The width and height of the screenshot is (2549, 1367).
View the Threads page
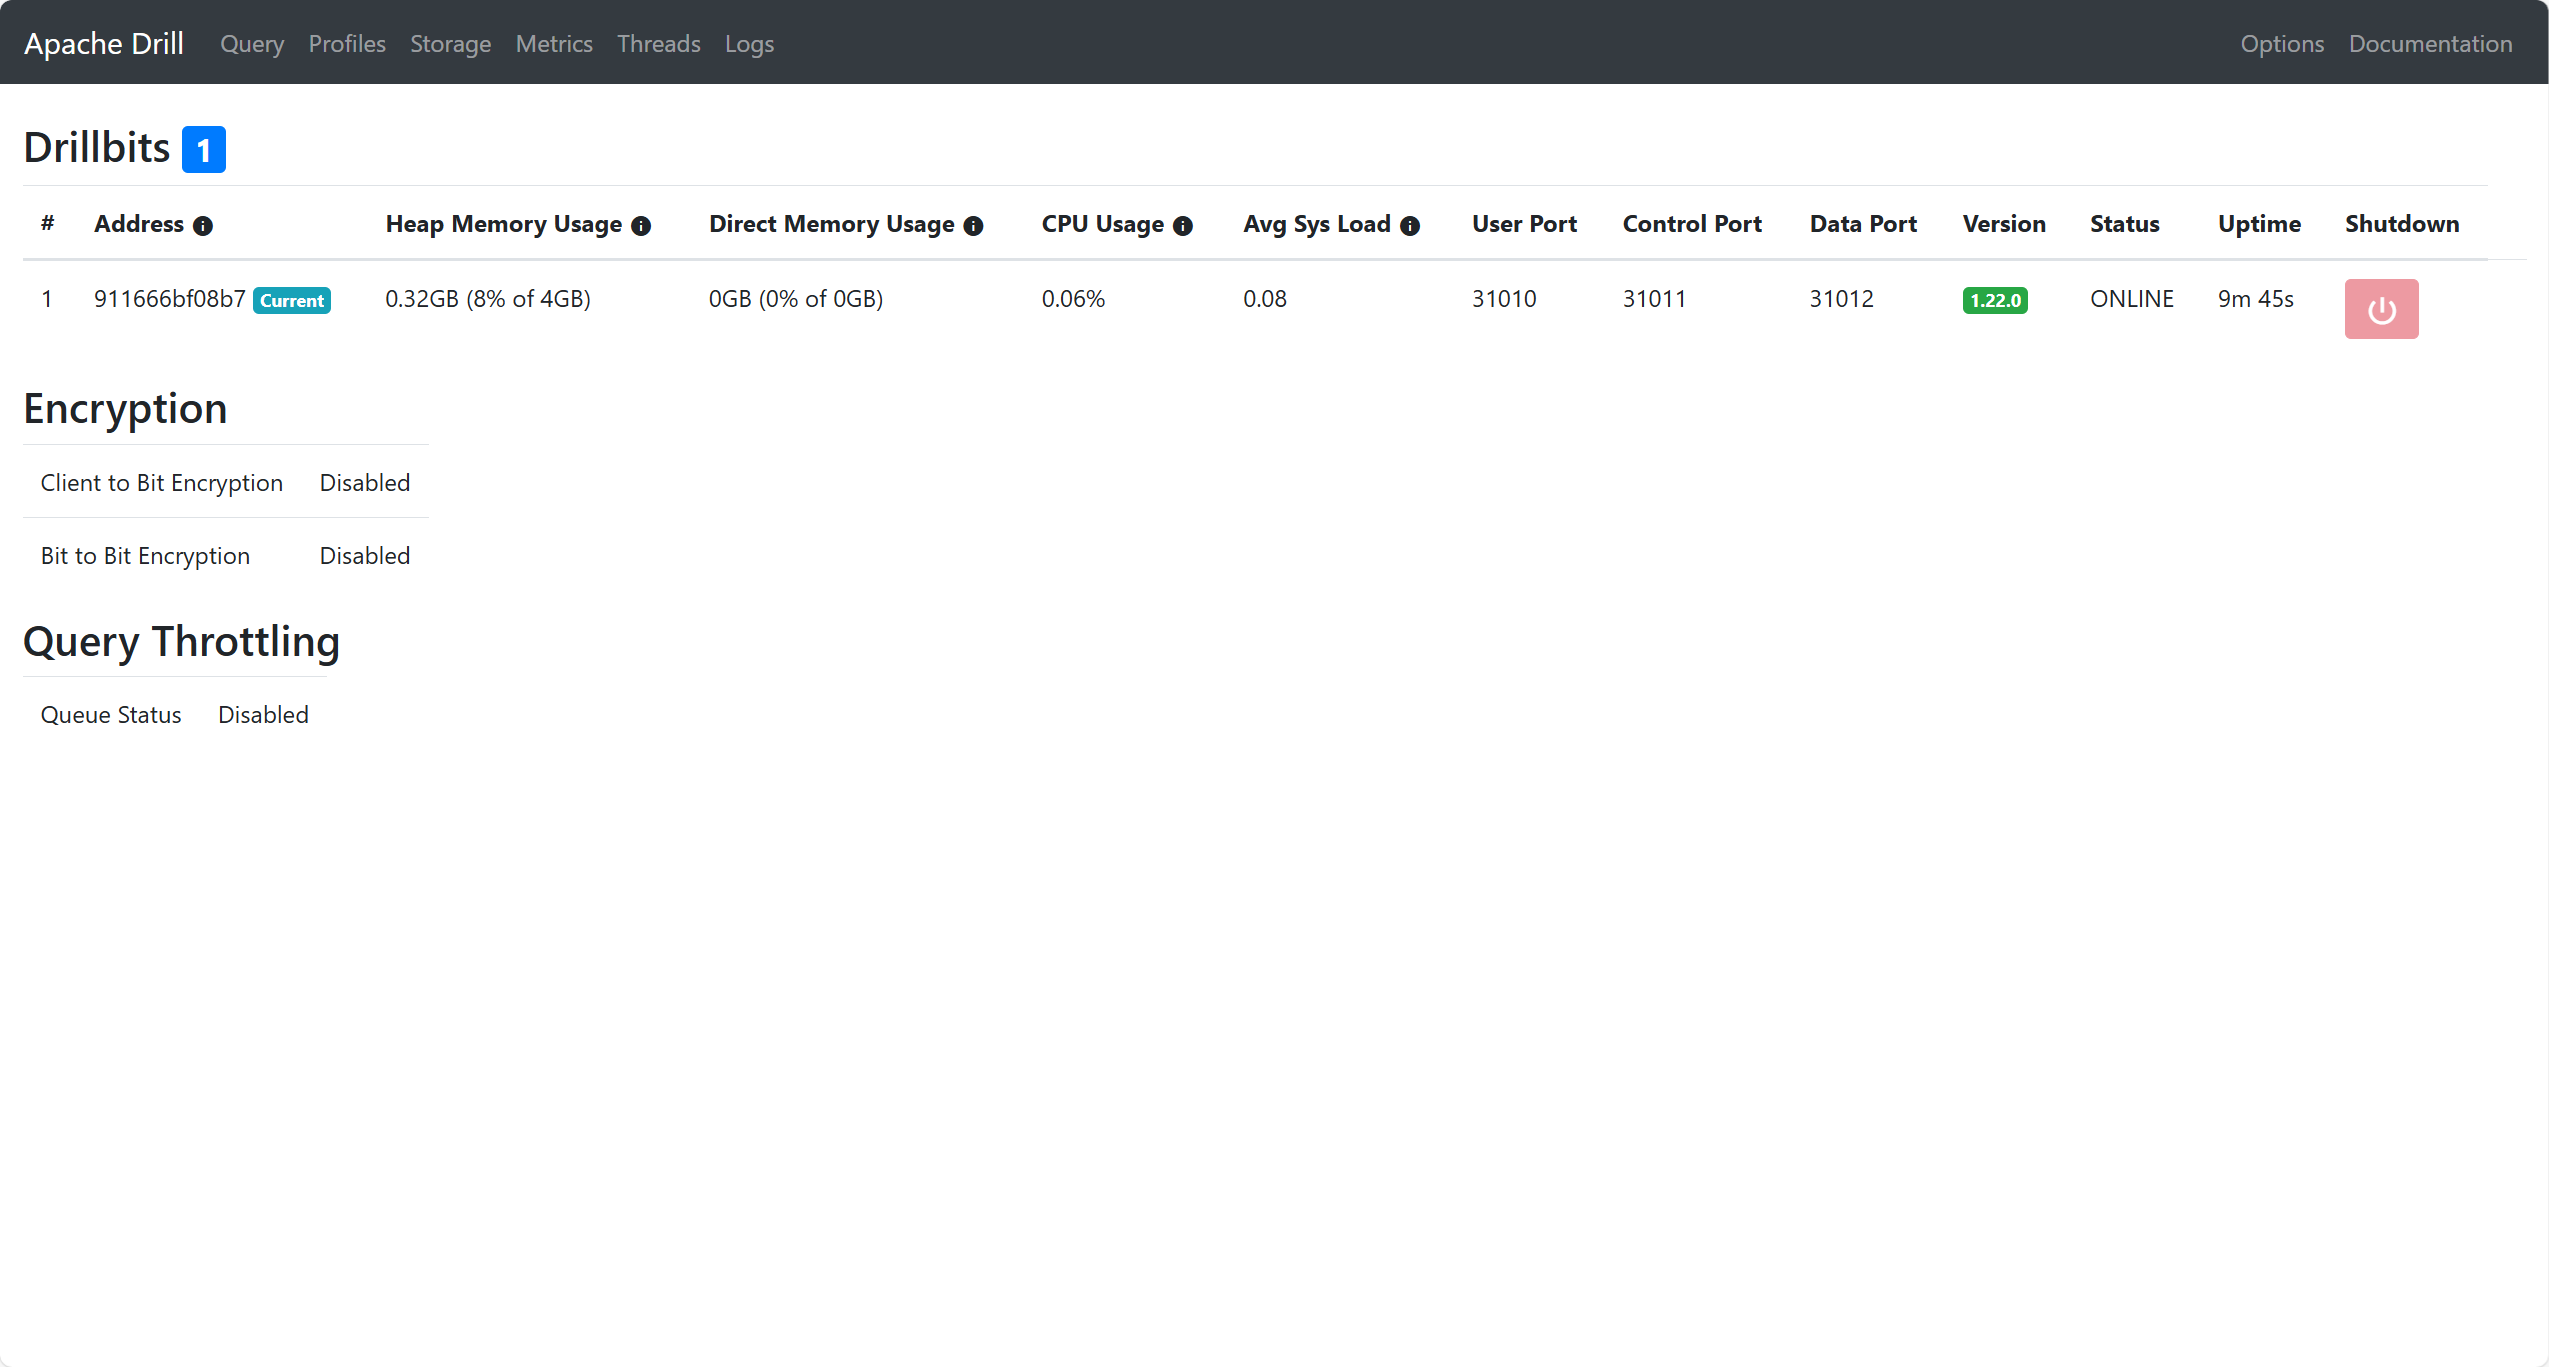pos(658,44)
